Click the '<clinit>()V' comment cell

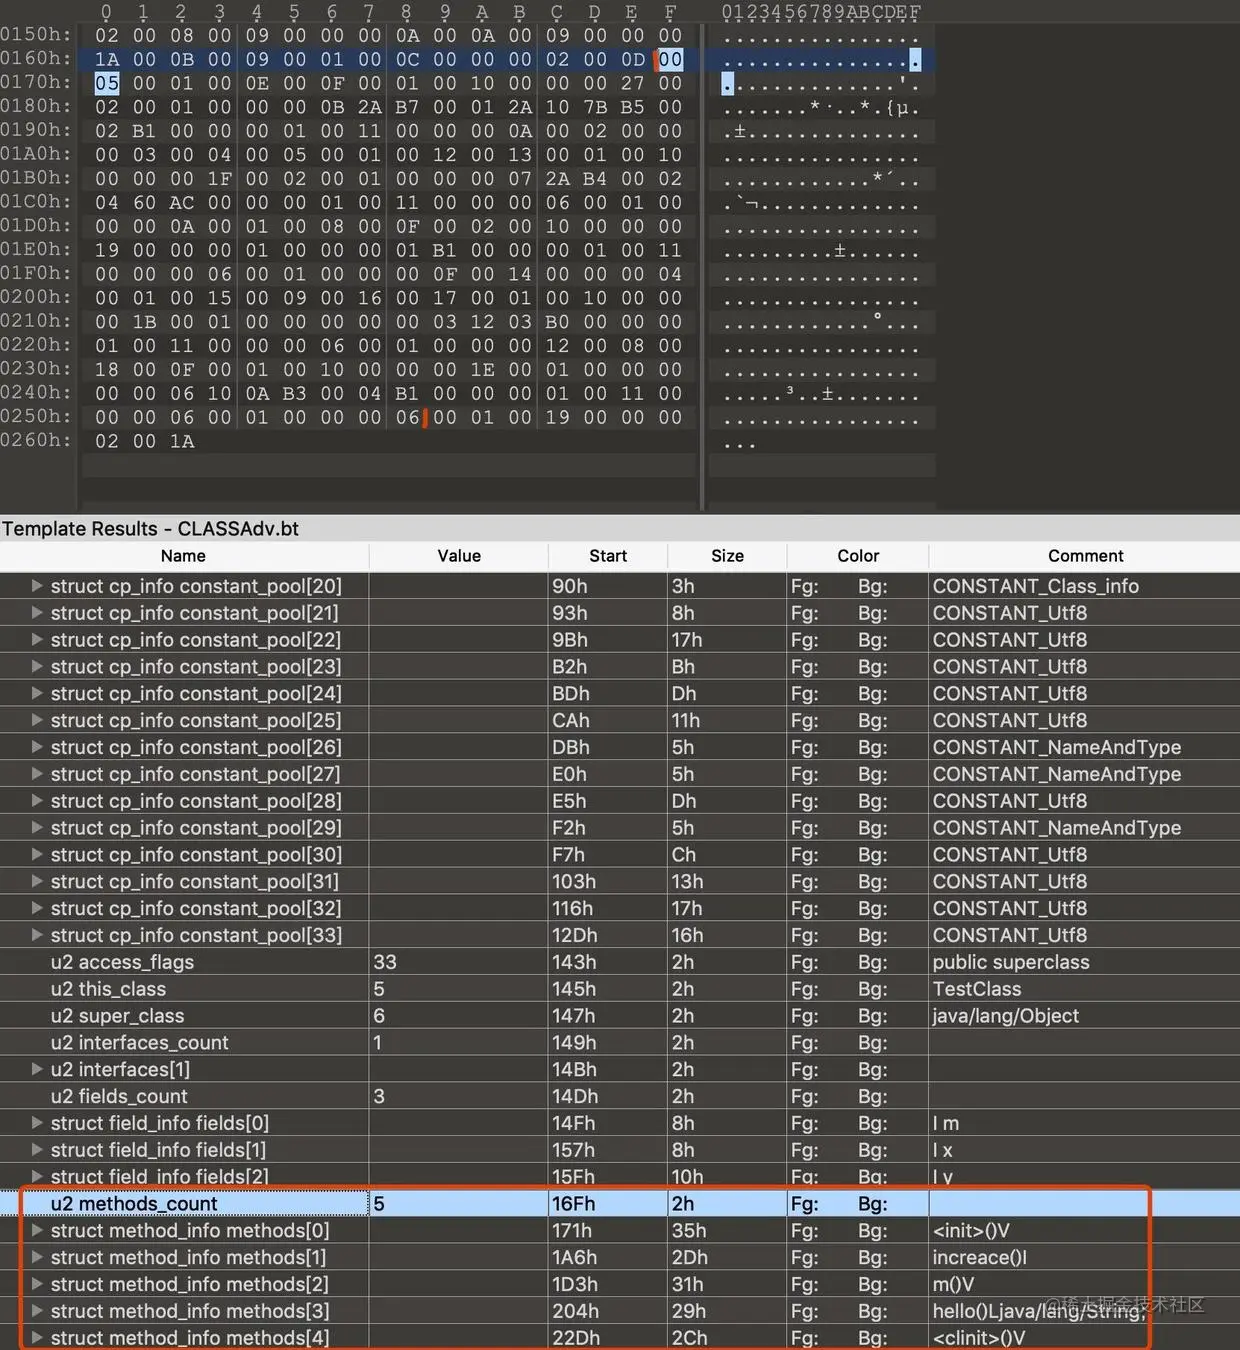tap(979, 1338)
